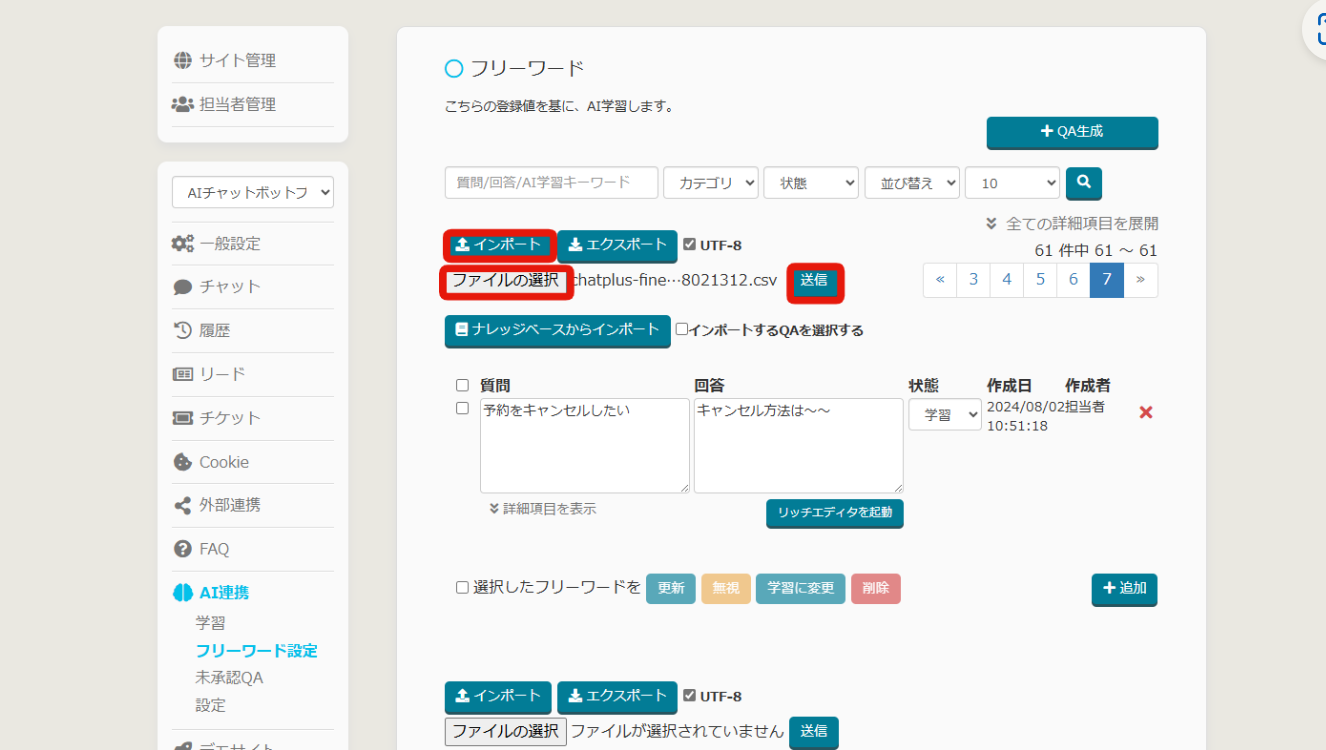Image resolution: width=1326 pixels, height=750 pixels.
Task: Click the magnifier search icon button
Action: [x=1083, y=183]
